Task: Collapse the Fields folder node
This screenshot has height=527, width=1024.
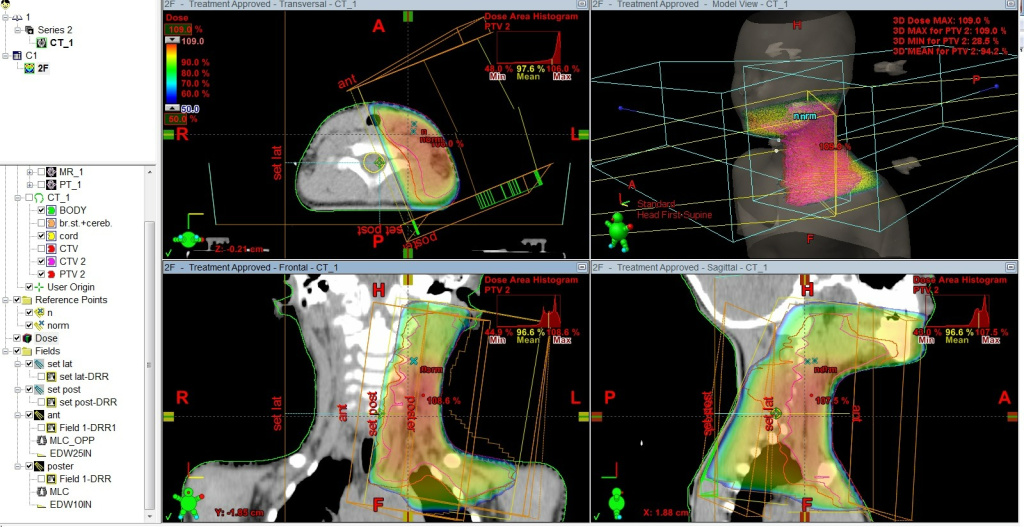Action: [7, 351]
